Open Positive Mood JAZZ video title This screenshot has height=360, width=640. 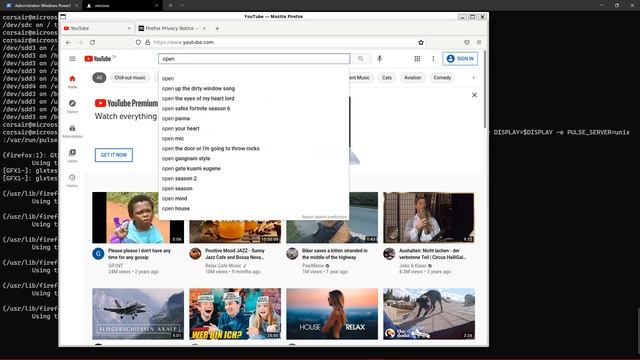[235, 254]
